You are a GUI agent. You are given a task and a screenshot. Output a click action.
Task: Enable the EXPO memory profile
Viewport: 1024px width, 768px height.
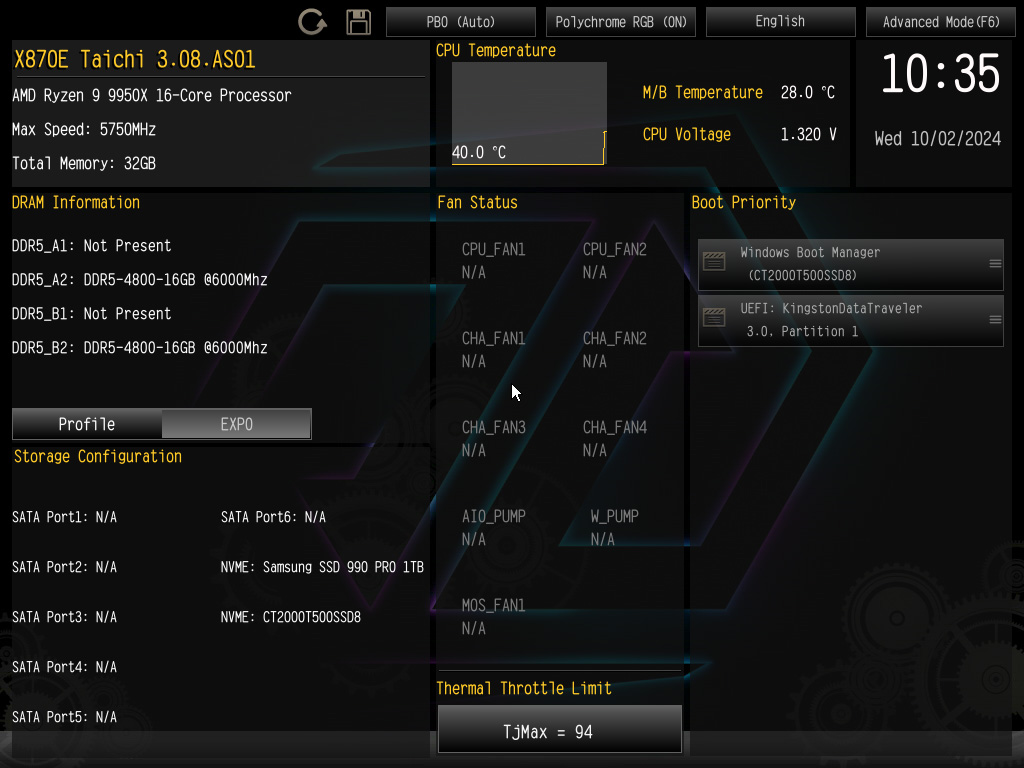click(236, 424)
